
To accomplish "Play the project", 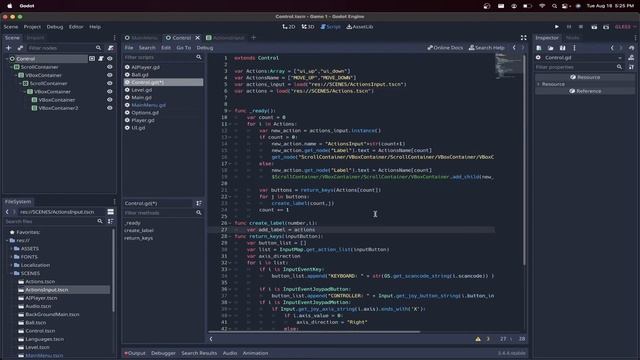I will [557, 27].
